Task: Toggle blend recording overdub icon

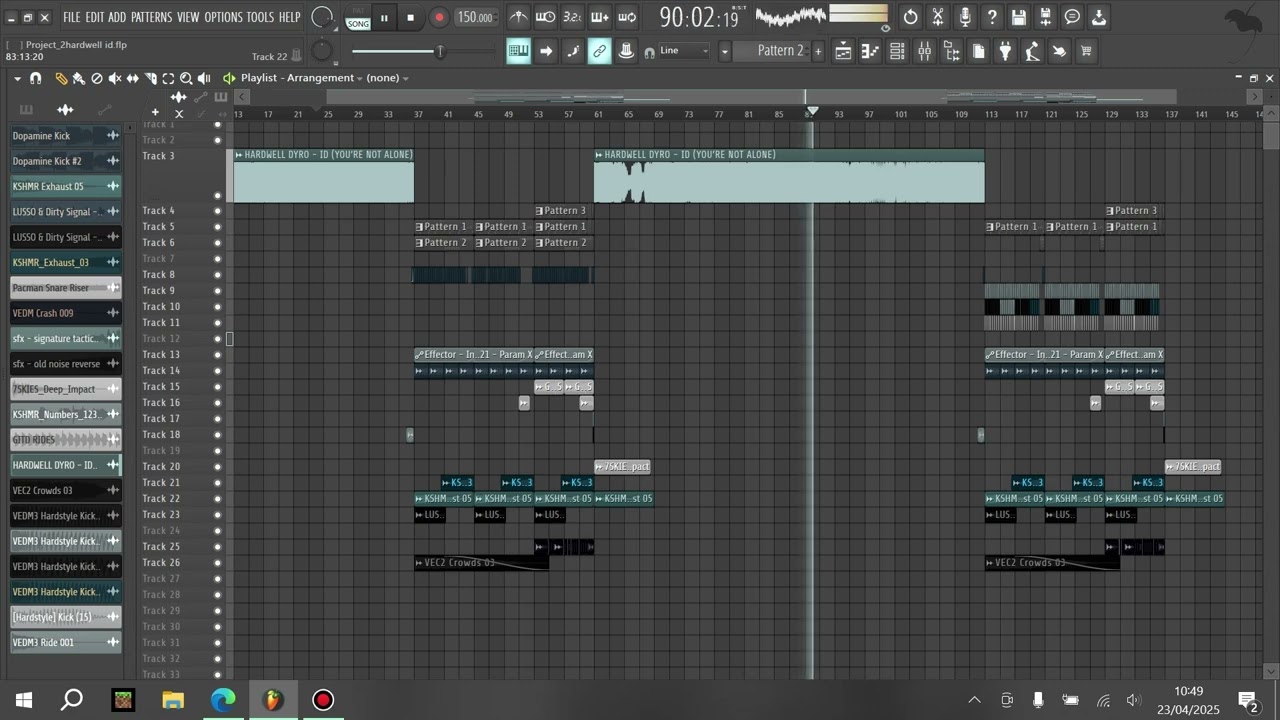Action: coord(599,17)
